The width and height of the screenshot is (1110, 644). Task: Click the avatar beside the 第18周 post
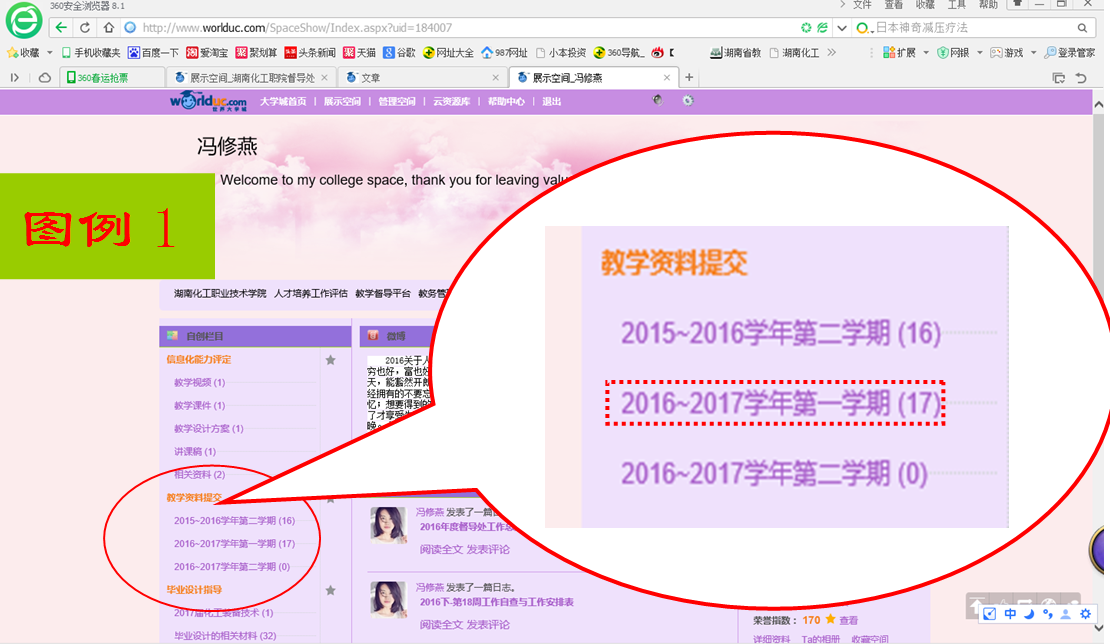tap(388, 600)
